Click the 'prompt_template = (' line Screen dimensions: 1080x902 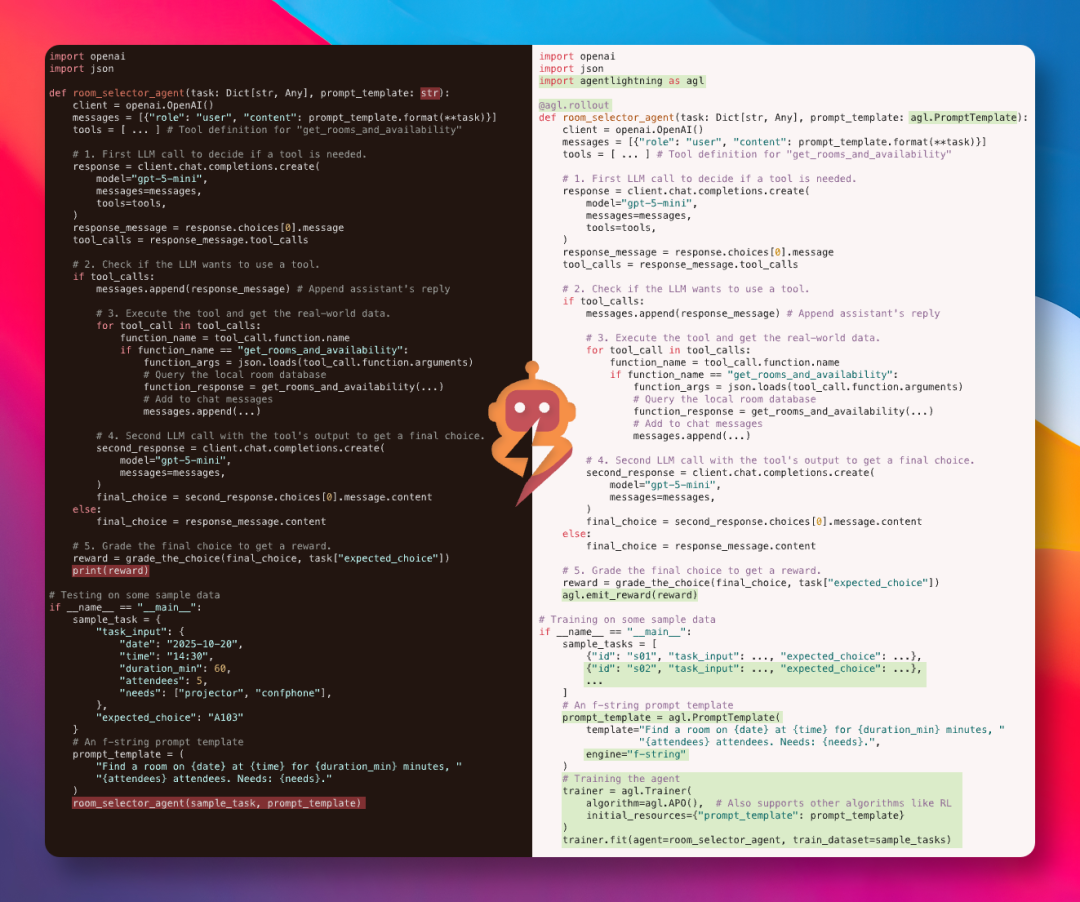pos(128,755)
